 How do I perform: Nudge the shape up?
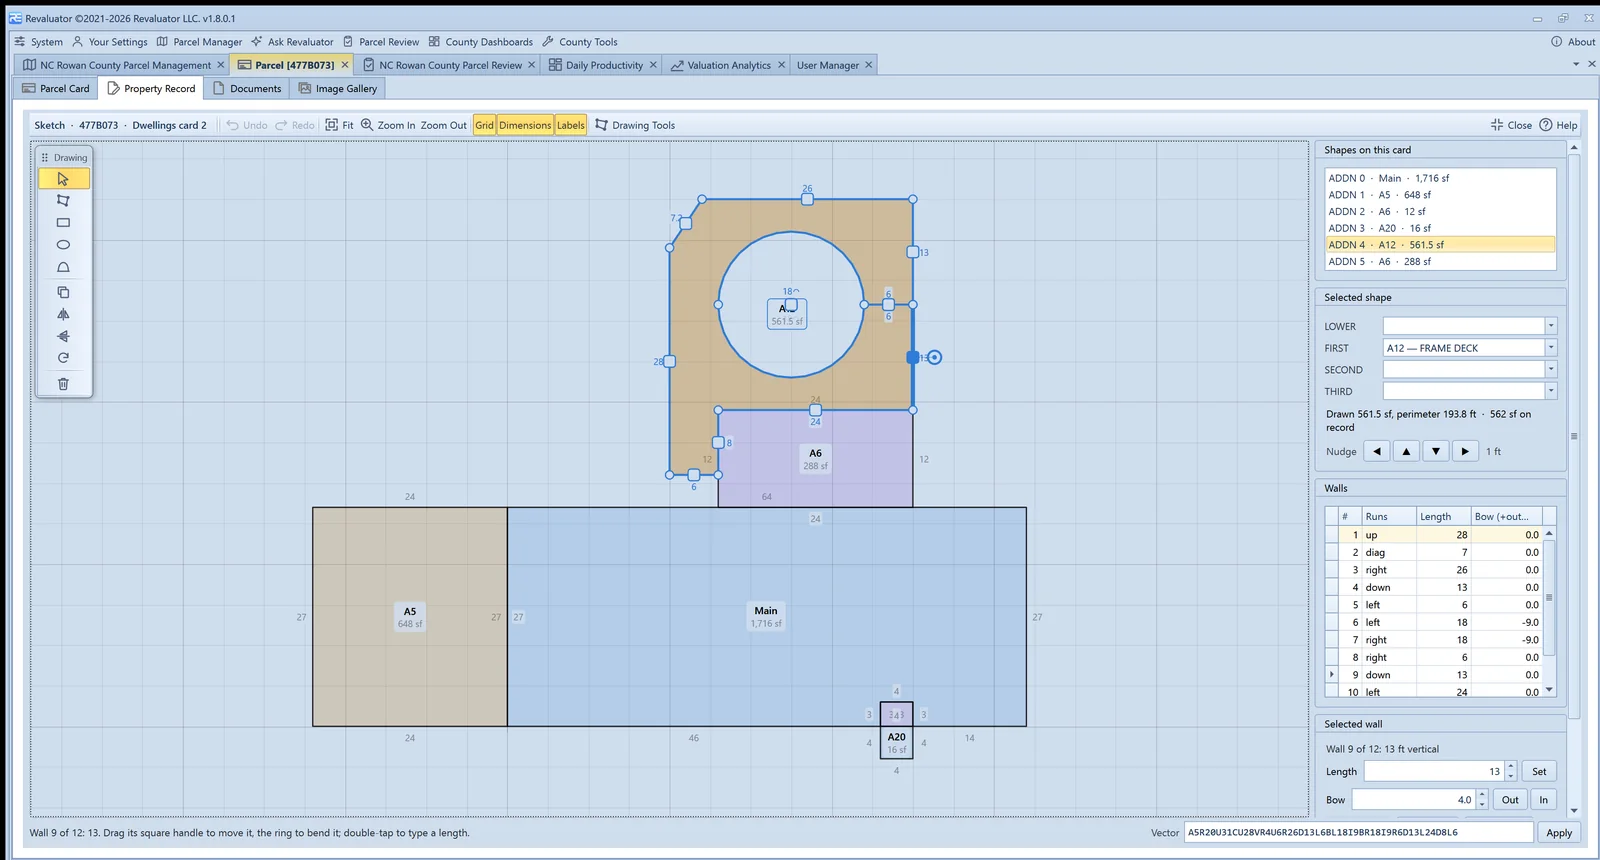[1406, 452]
